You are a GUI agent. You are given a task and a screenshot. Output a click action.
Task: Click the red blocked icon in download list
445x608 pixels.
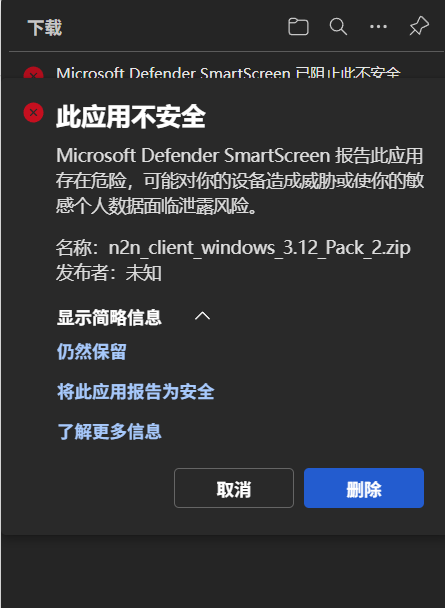pyautogui.click(x=33, y=73)
